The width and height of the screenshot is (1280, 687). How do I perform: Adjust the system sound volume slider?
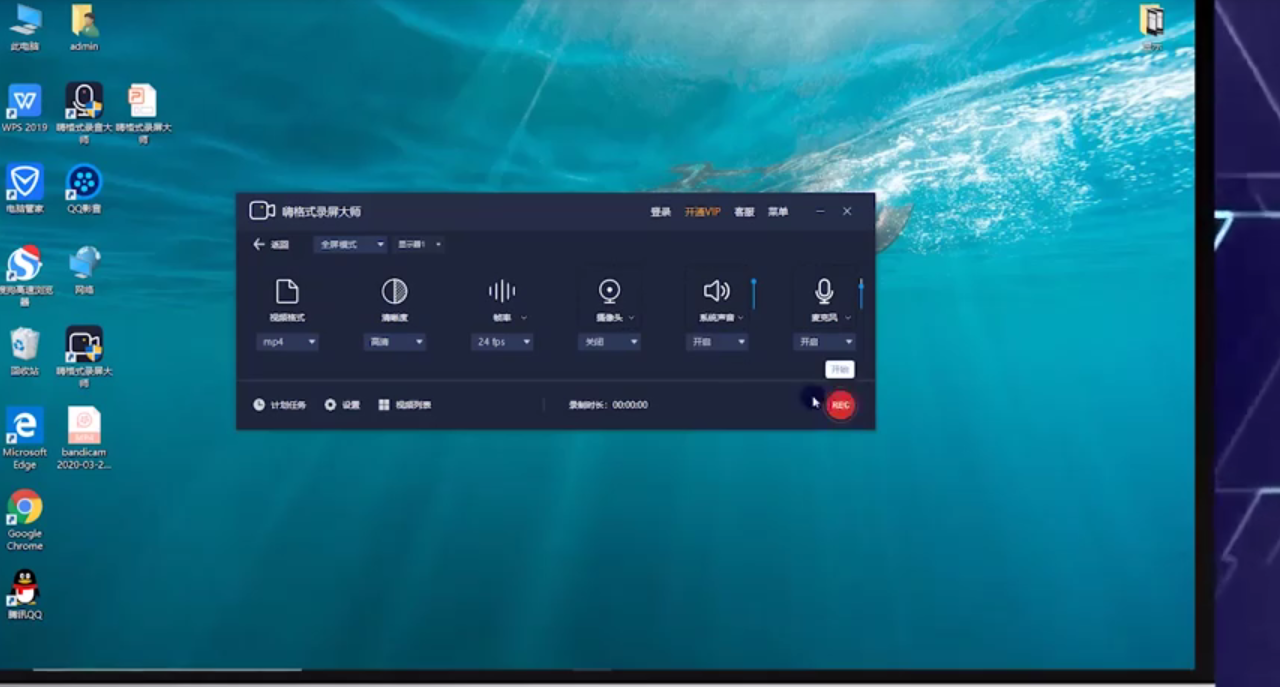(754, 294)
